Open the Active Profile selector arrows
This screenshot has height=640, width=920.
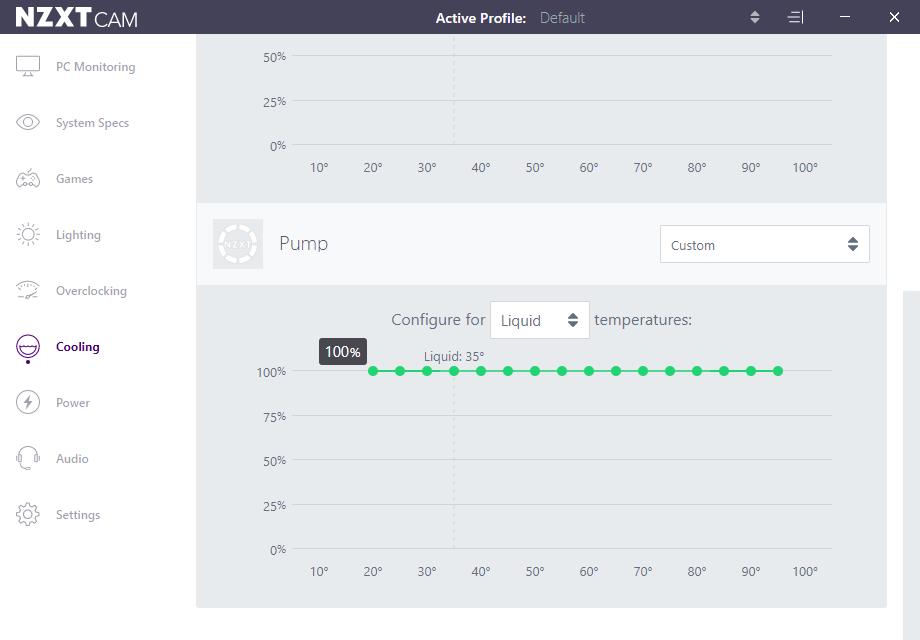coord(755,18)
